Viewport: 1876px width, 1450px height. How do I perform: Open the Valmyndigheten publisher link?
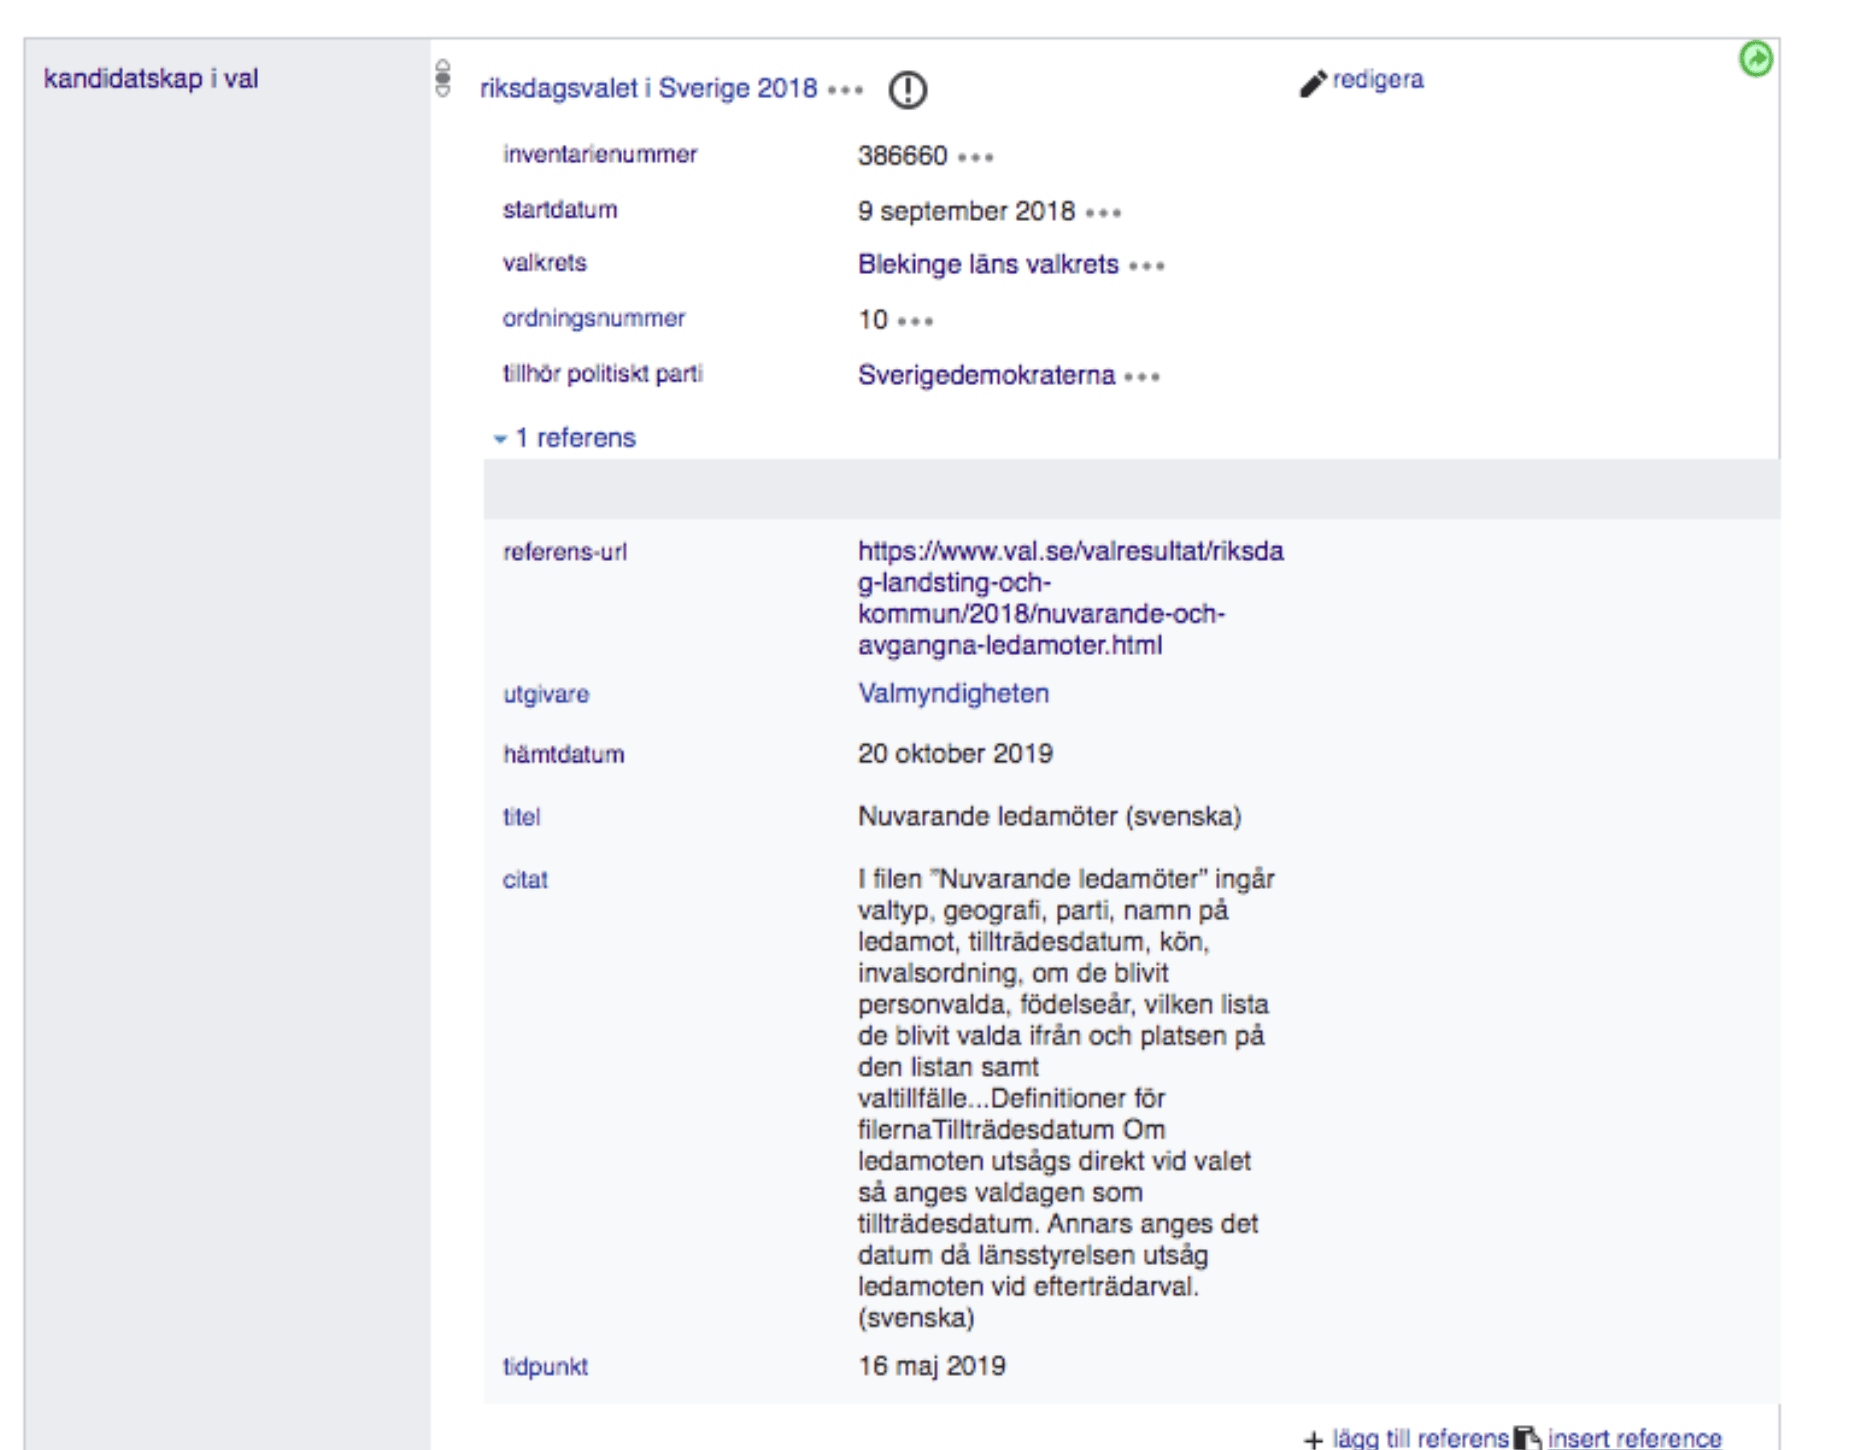click(x=952, y=693)
